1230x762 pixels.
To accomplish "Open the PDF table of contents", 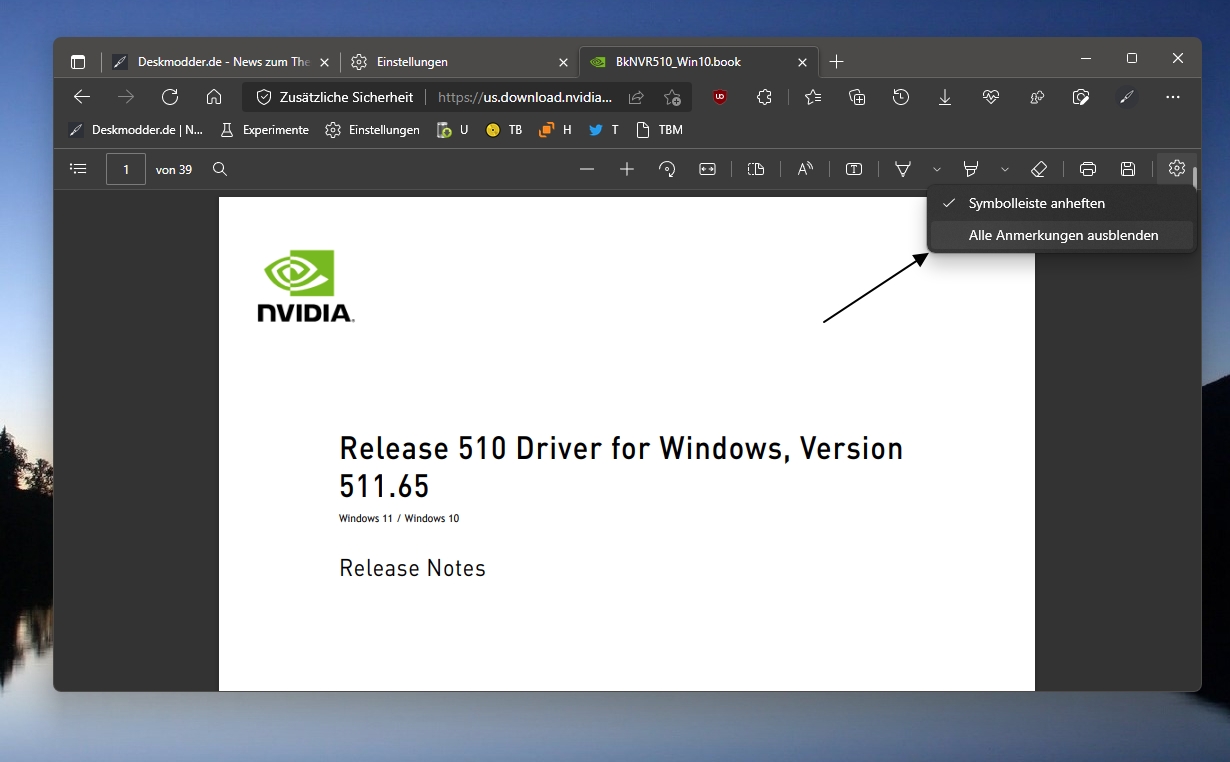I will pyautogui.click(x=78, y=169).
